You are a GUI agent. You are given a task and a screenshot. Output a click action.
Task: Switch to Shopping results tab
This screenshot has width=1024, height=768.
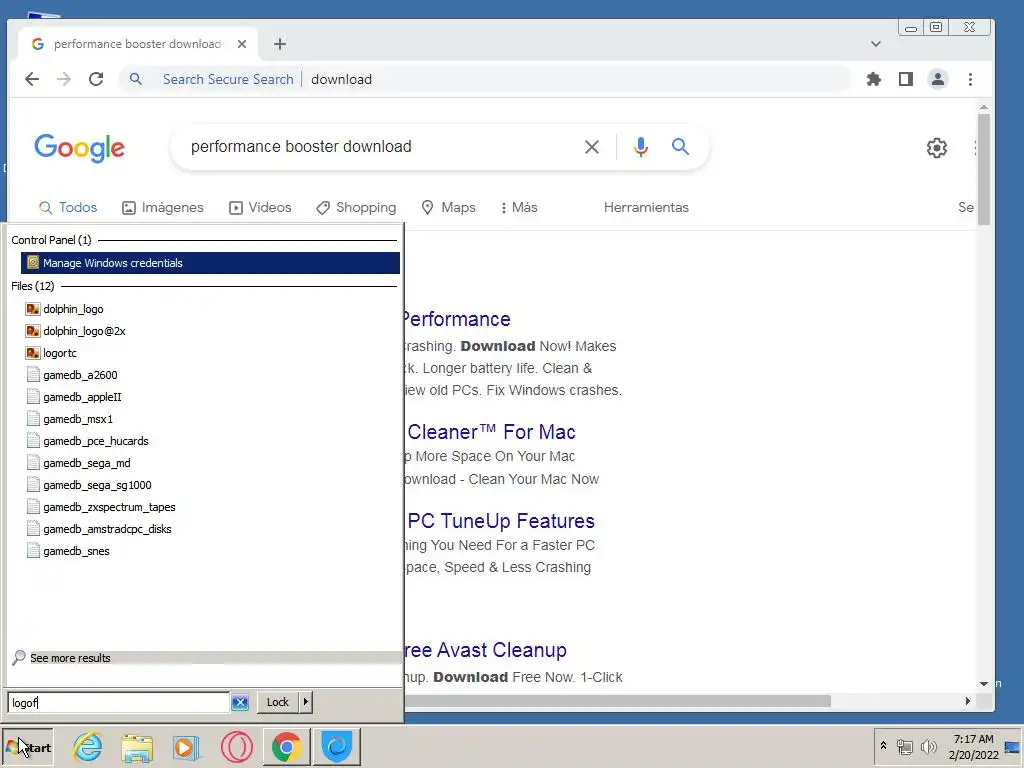tap(356, 208)
